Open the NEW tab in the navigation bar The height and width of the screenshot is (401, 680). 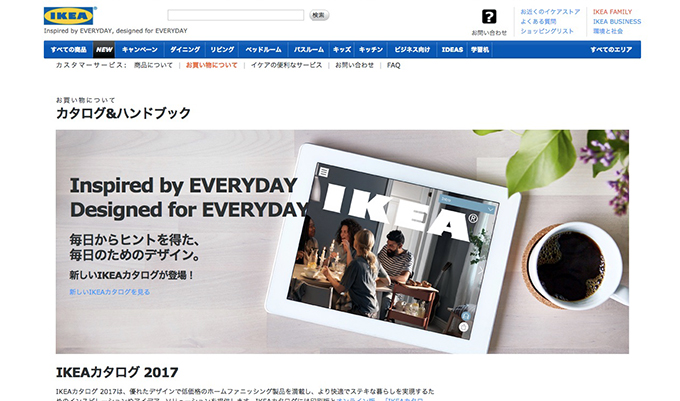coord(104,49)
